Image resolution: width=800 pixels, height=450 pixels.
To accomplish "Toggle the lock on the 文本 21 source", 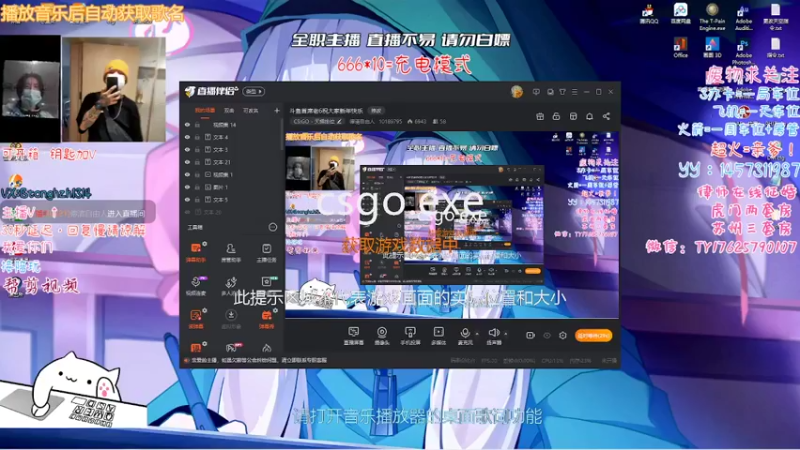I will click(x=197, y=162).
